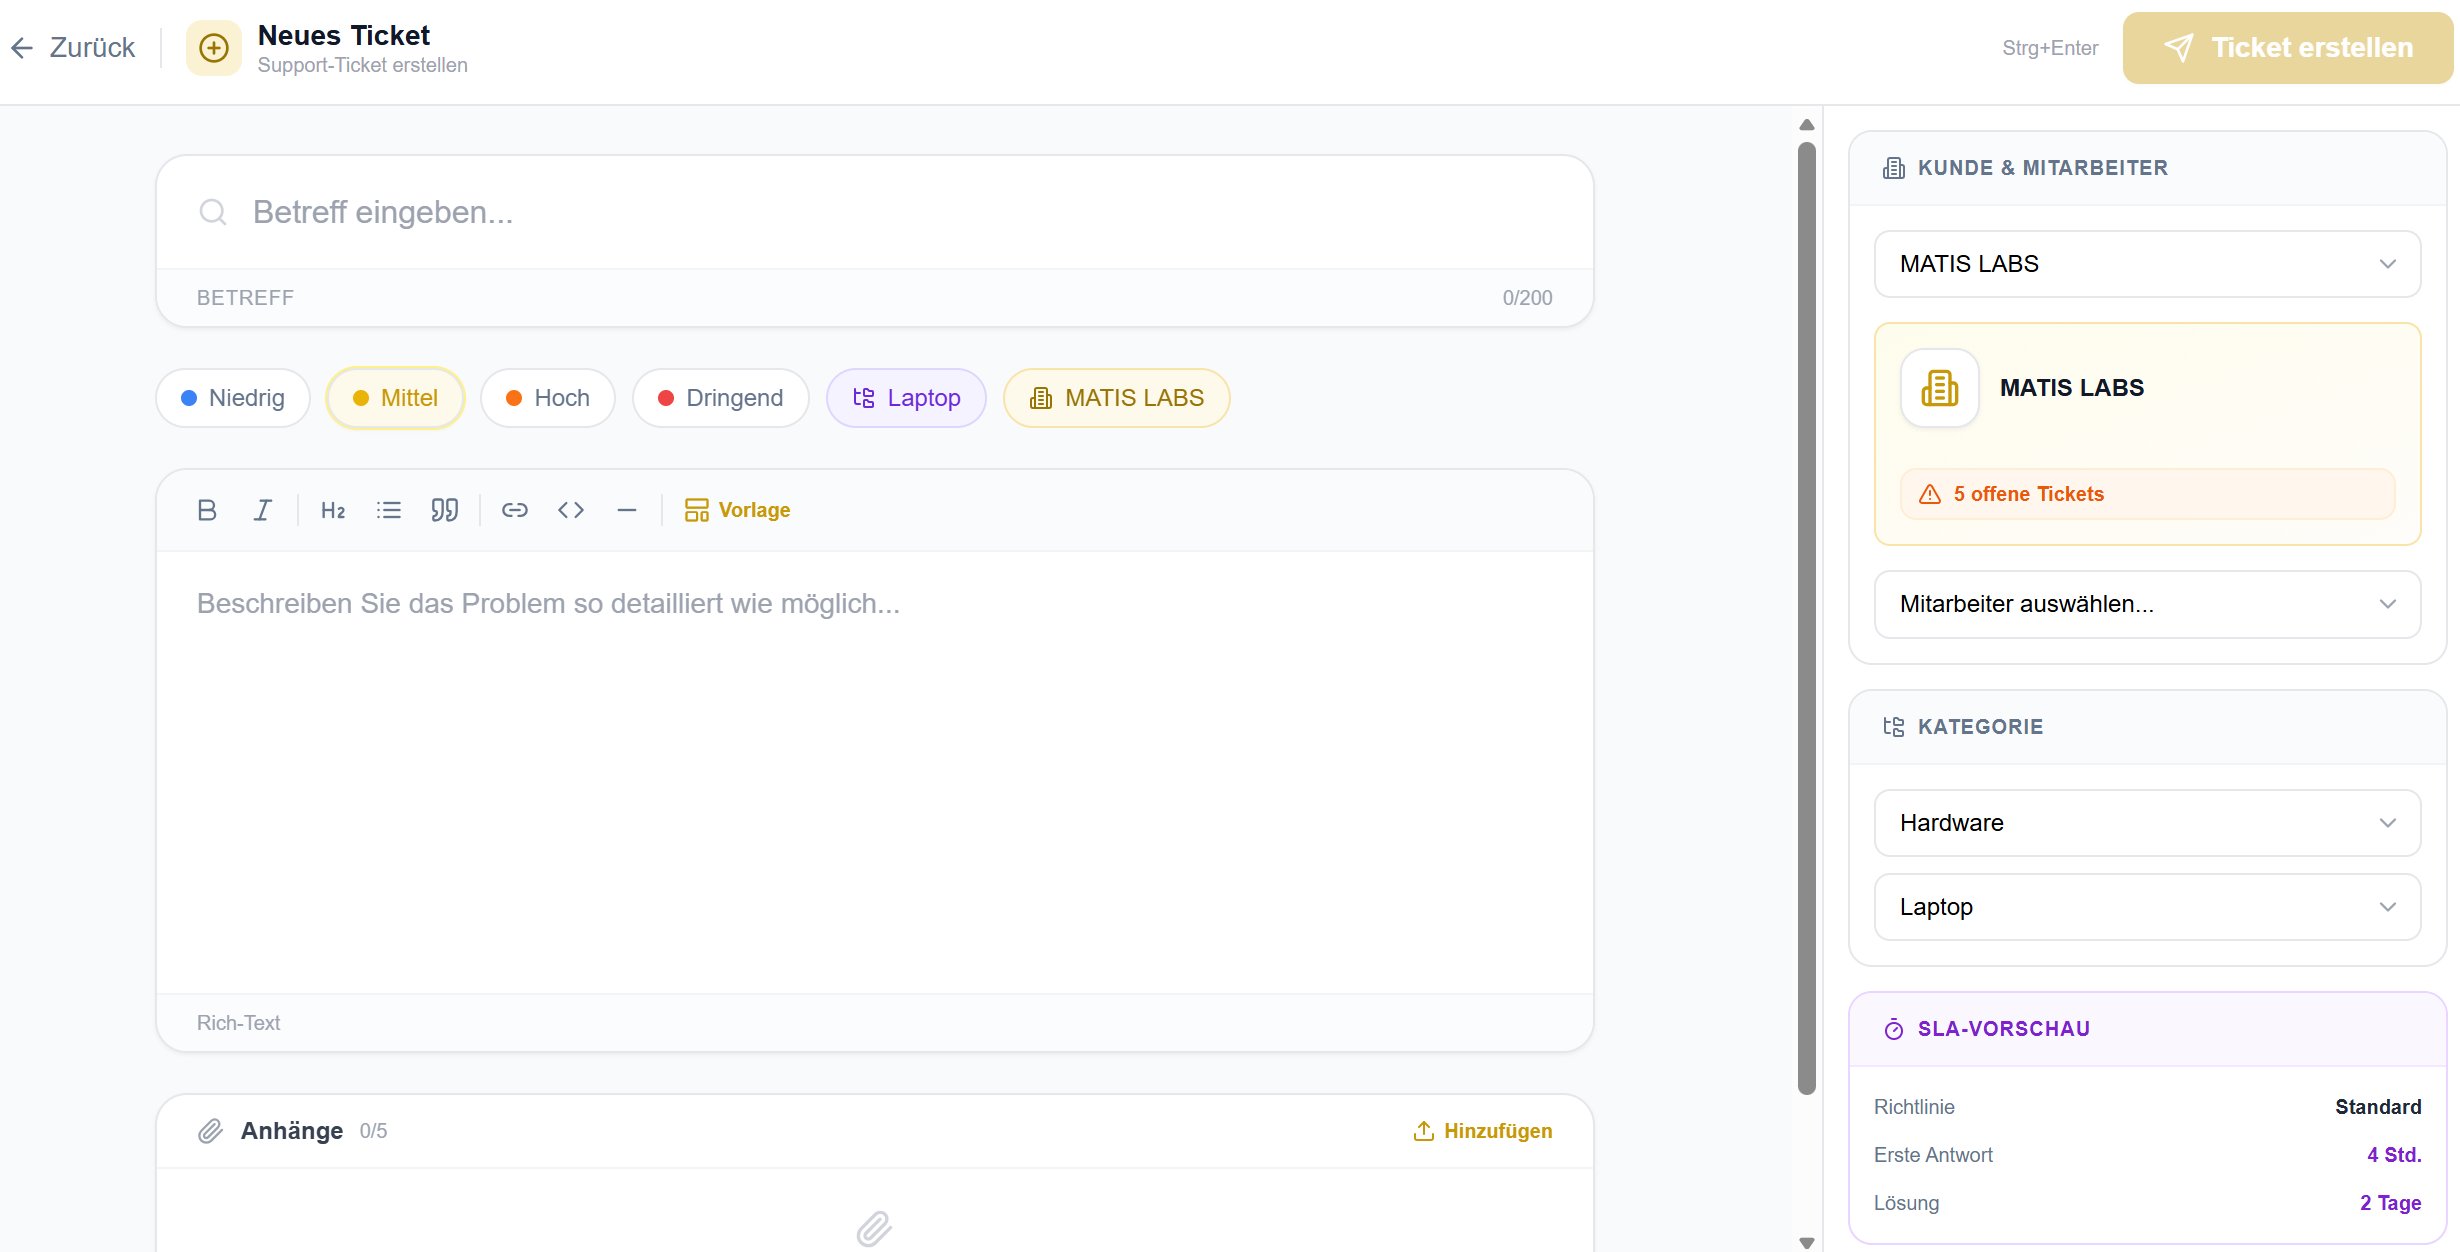2460x1252 pixels.
Task: Click the vertical page scrollbar
Action: pyautogui.click(x=1806, y=618)
